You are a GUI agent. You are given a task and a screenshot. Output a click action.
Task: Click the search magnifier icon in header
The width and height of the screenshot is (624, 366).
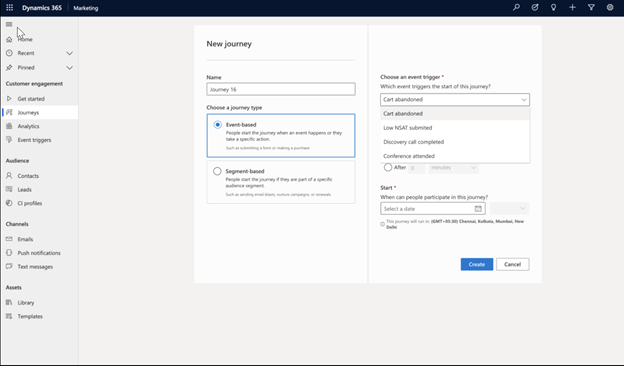click(x=516, y=7)
